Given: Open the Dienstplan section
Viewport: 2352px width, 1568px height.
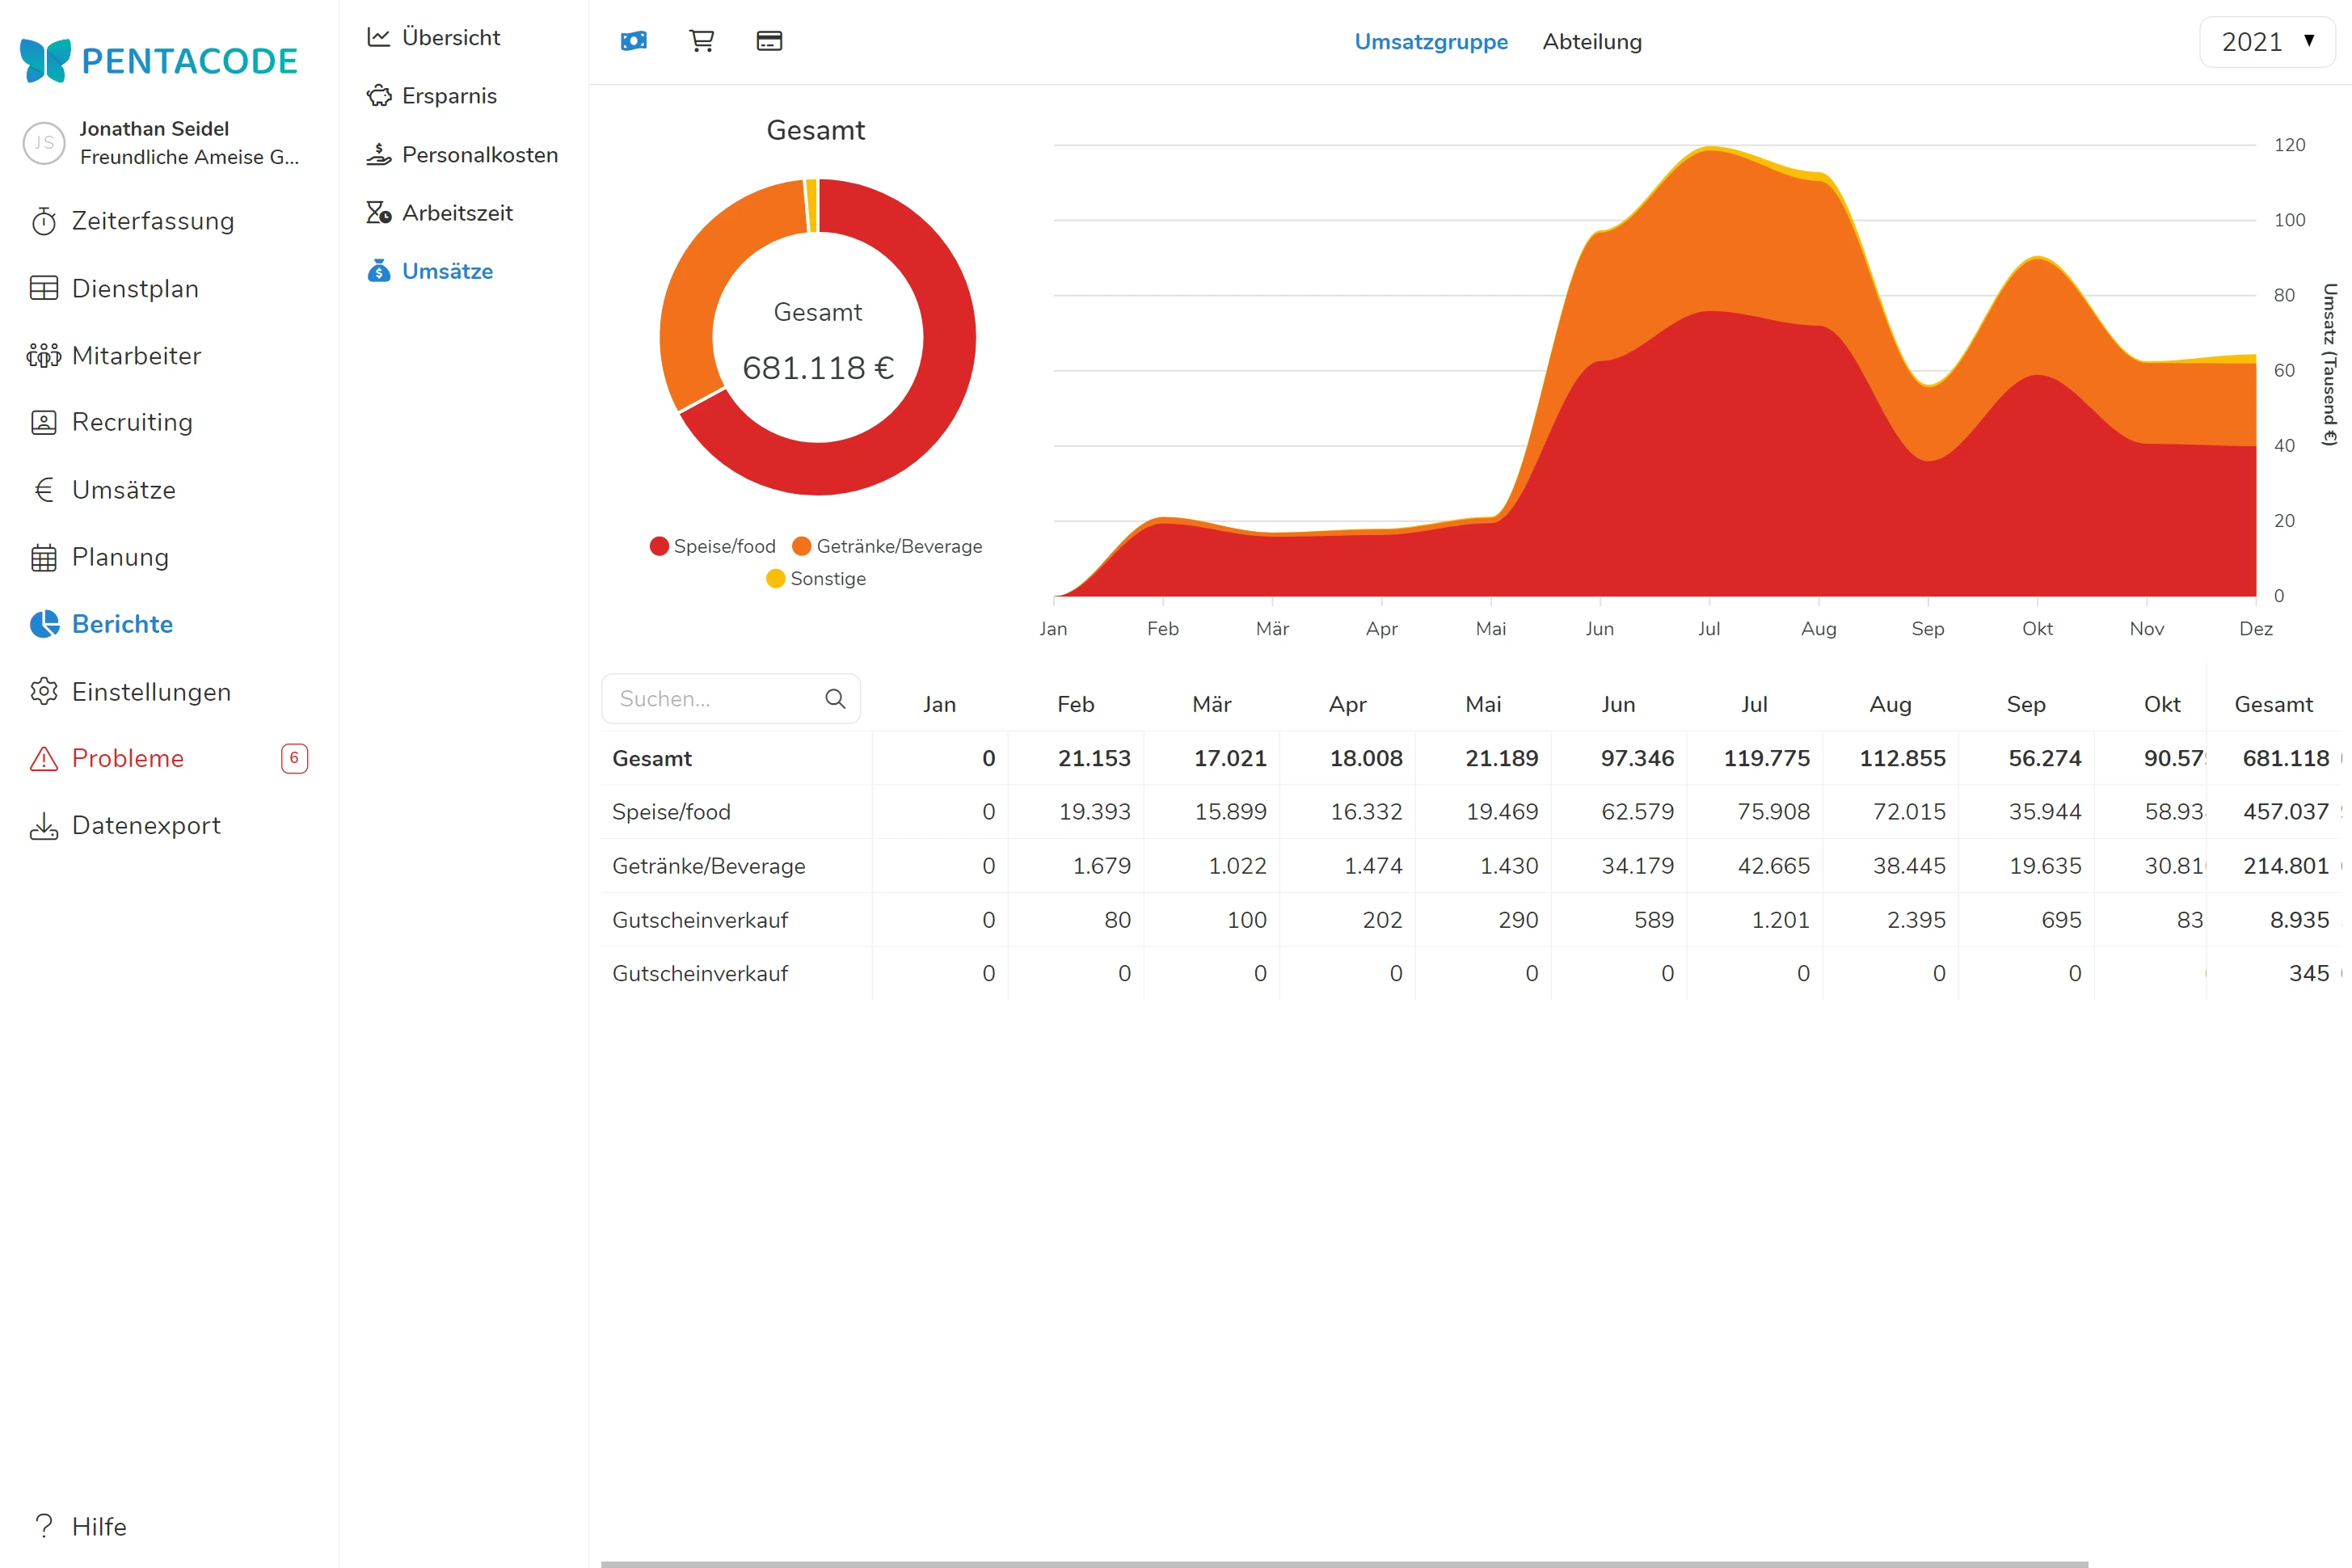Looking at the screenshot, I should (135, 288).
